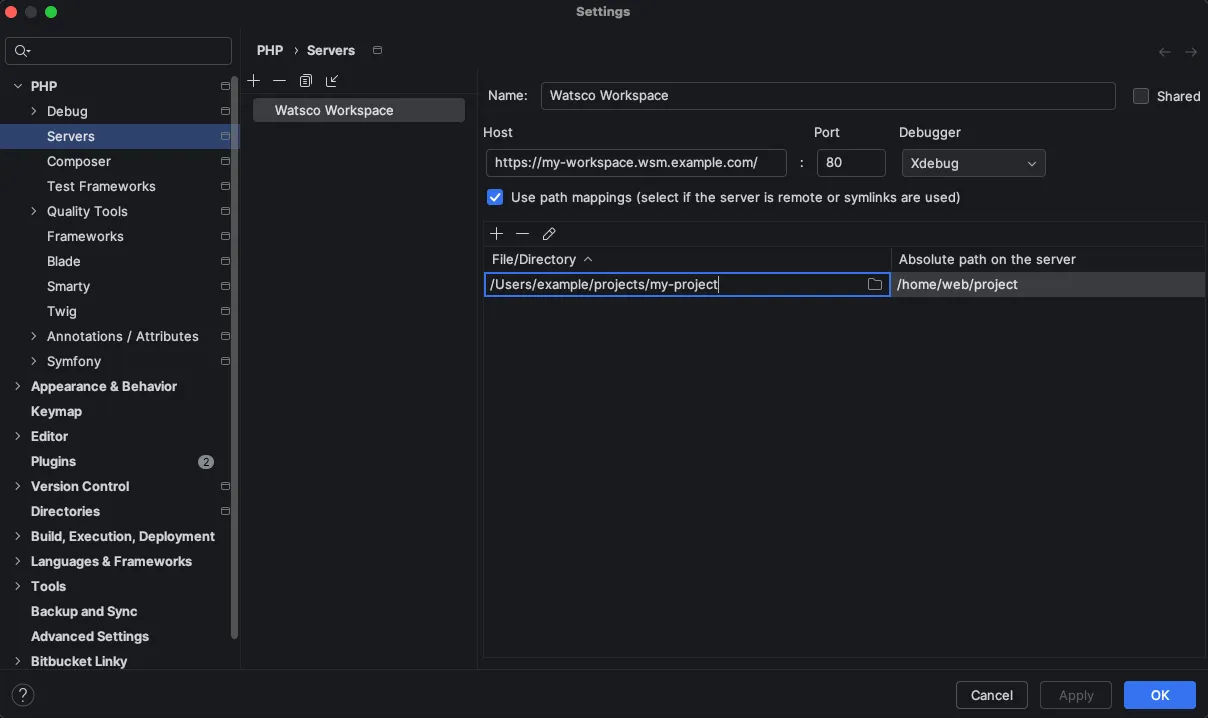Screen dimensions: 1208x718
Task: Click the /home/web/project server path cell
Action: (1048, 285)
